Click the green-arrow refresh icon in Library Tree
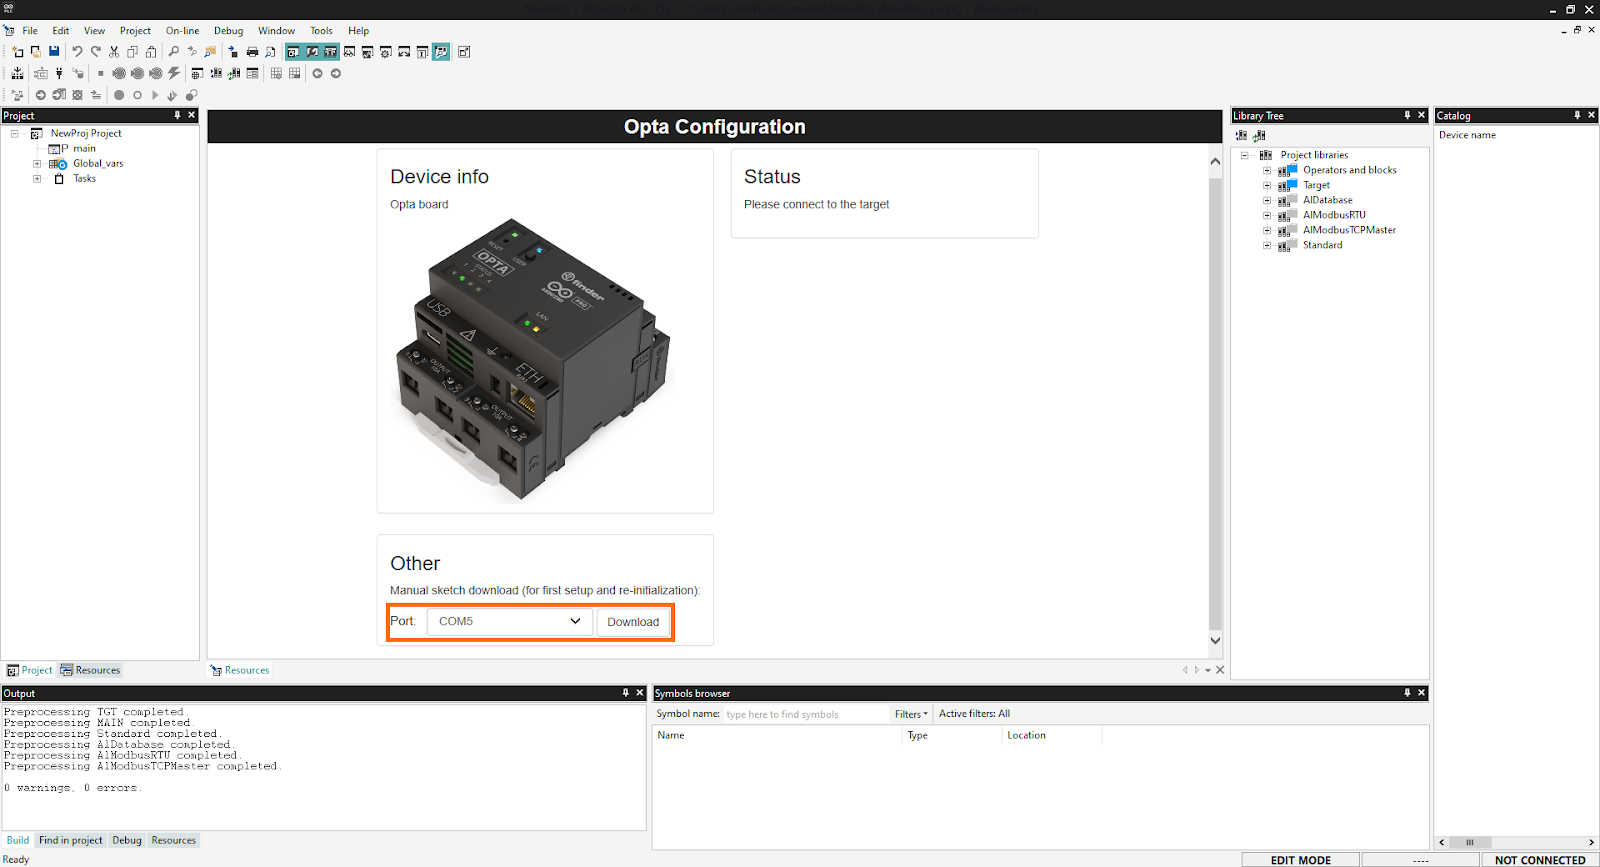The height and width of the screenshot is (867, 1600). tap(1260, 135)
